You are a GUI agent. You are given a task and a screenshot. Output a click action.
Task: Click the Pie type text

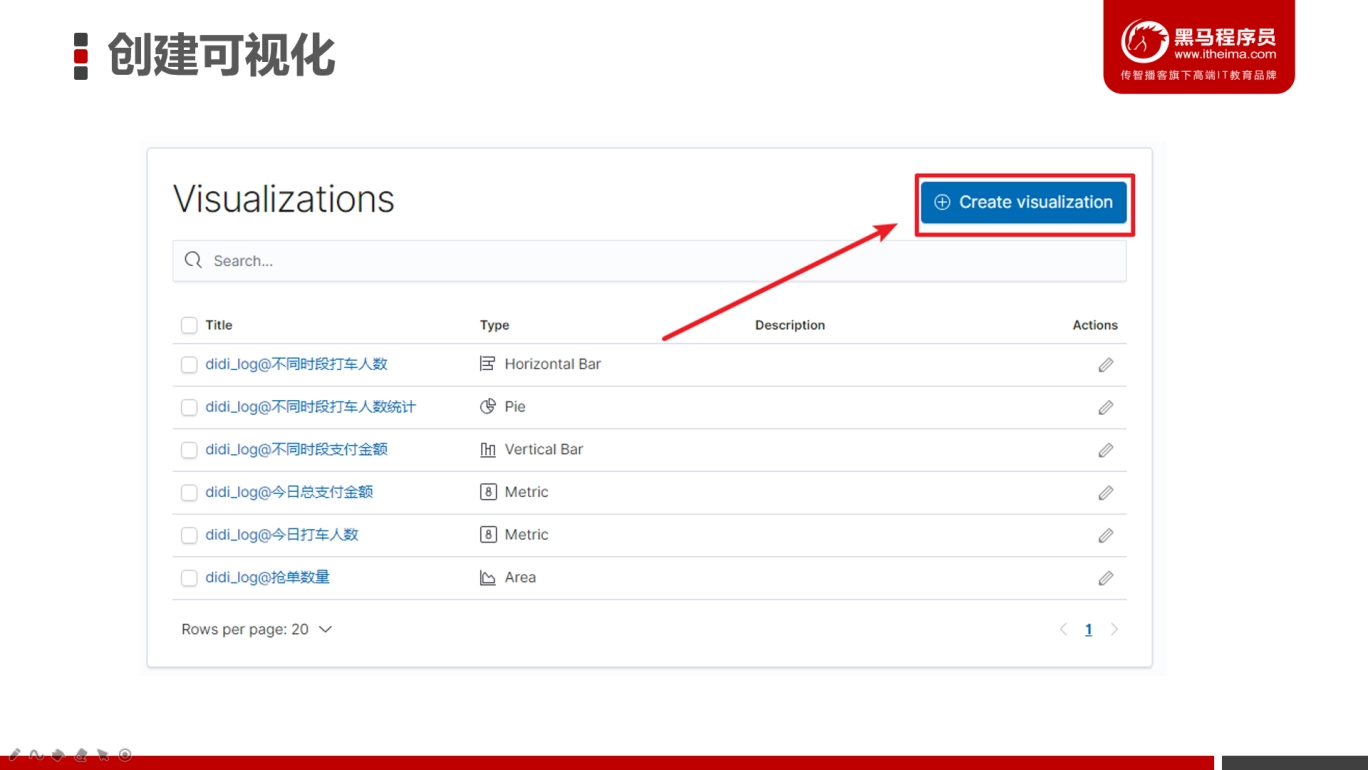(x=515, y=407)
